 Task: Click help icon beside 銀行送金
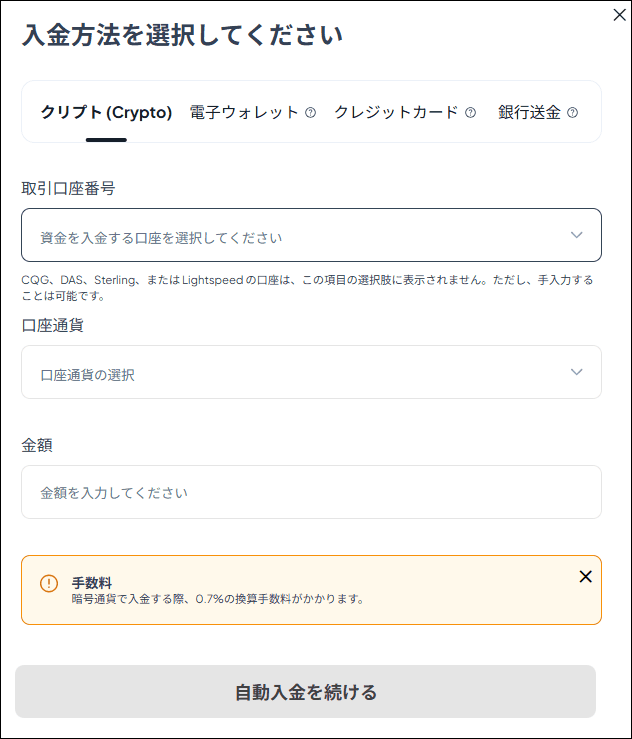point(572,113)
